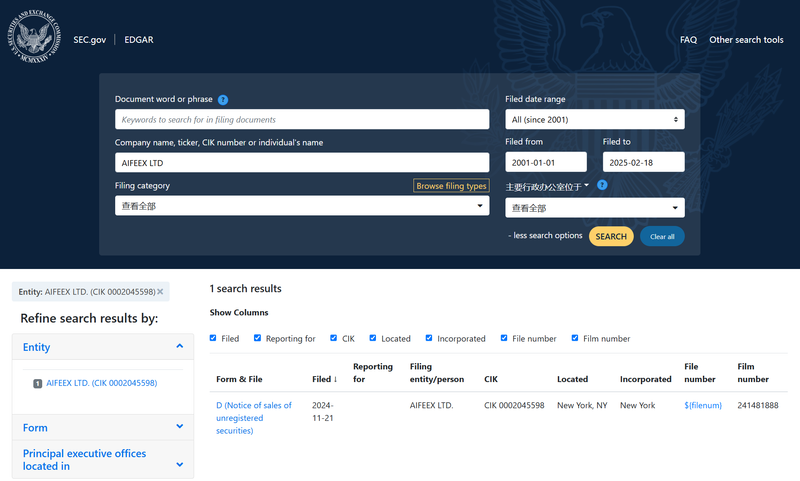Toggle the Incorporated column checkbox

pyautogui.click(x=429, y=338)
